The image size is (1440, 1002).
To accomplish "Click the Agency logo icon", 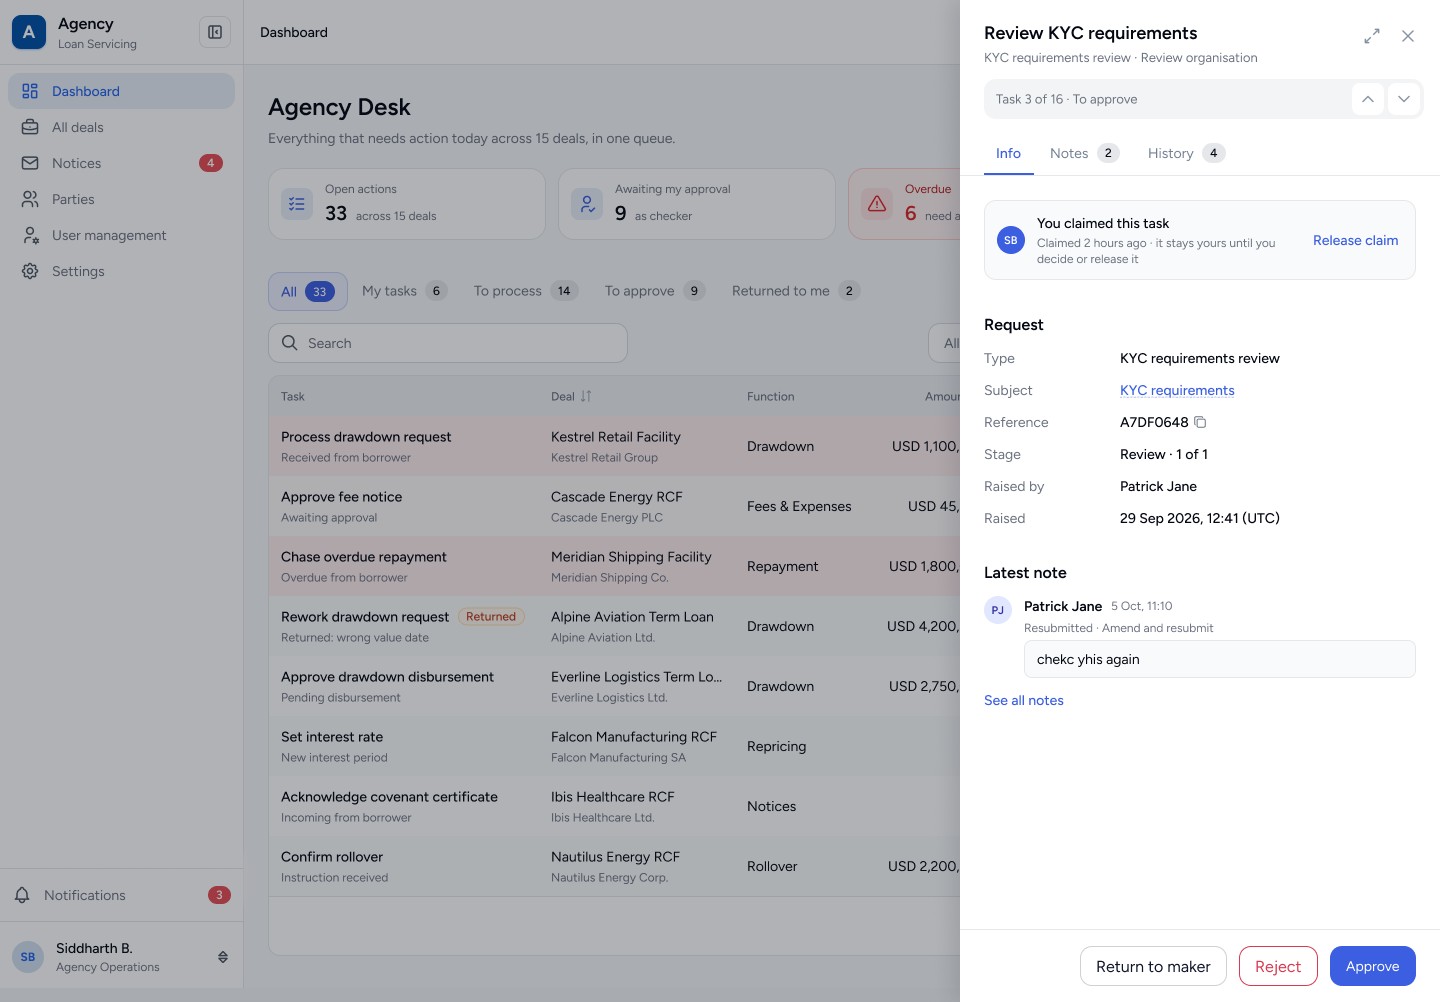I will tap(29, 32).
